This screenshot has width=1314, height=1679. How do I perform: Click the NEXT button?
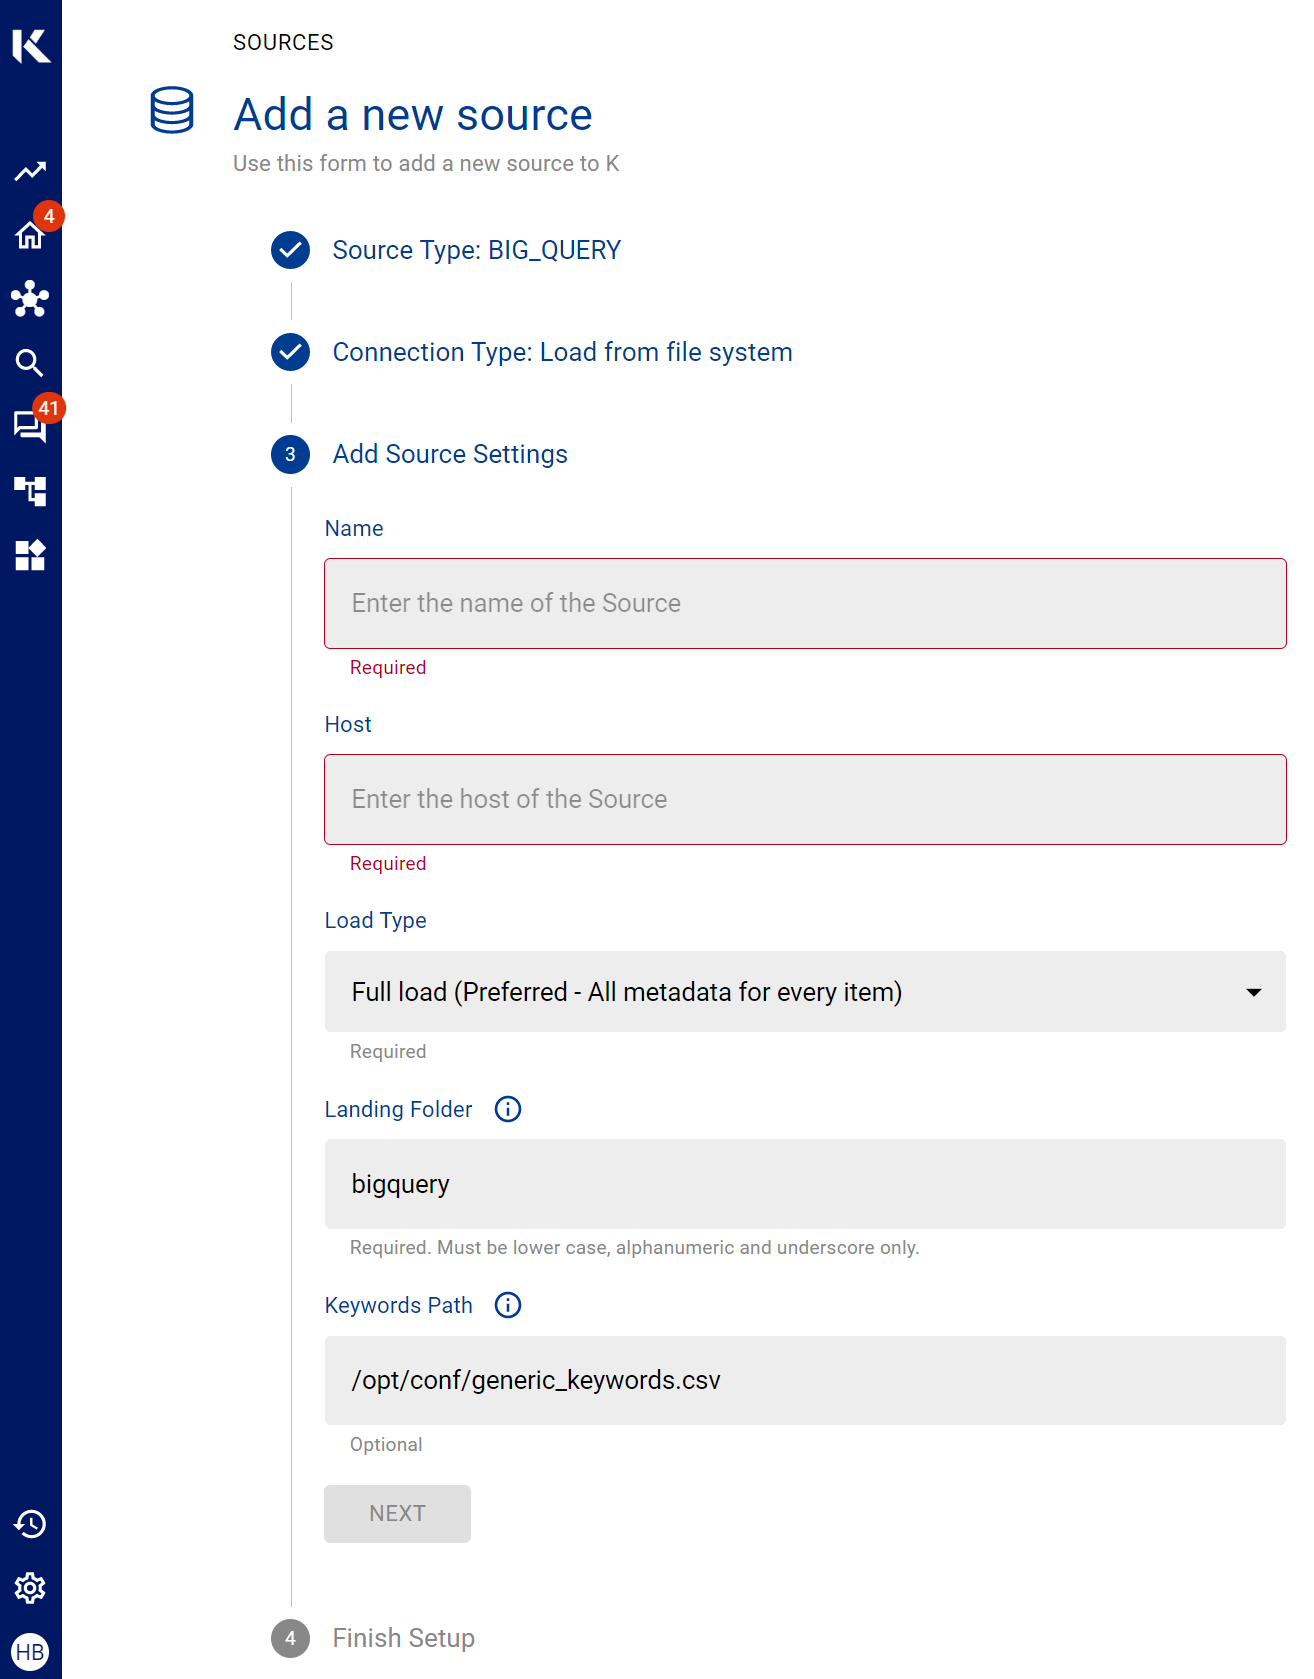coord(397,1513)
